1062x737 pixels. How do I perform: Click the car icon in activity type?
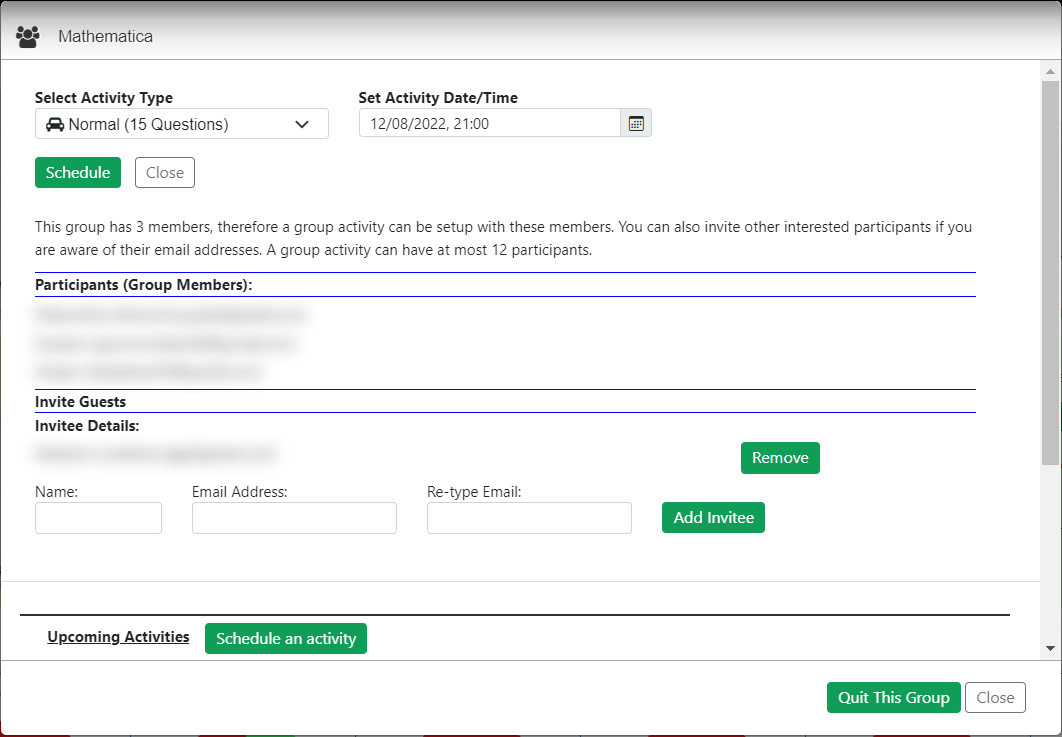55,125
